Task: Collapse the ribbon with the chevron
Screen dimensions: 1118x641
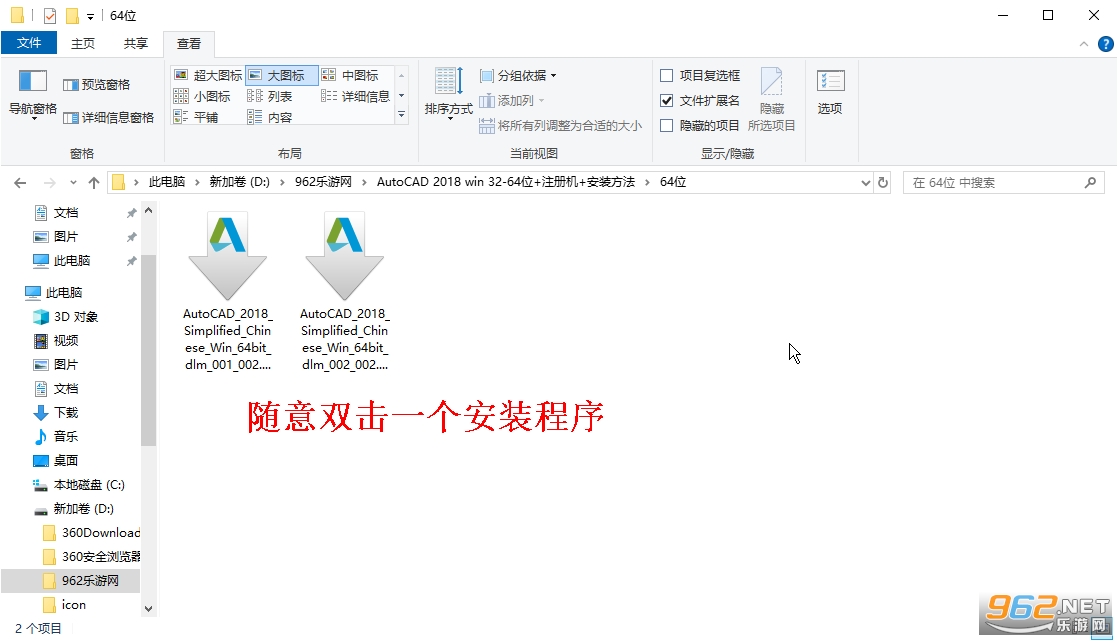Action: tap(1084, 44)
